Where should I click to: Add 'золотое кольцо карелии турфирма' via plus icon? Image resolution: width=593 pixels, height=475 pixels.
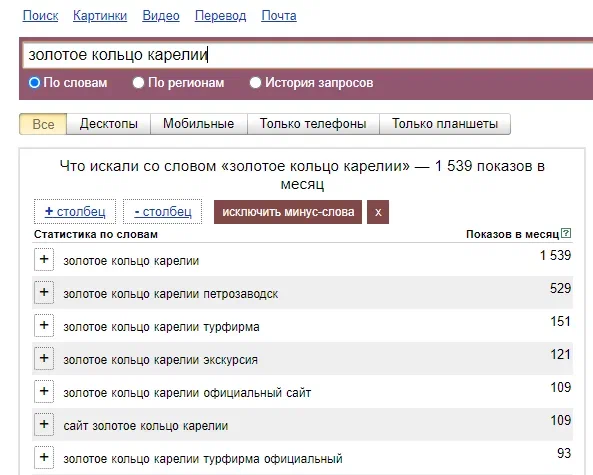(x=44, y=325)
